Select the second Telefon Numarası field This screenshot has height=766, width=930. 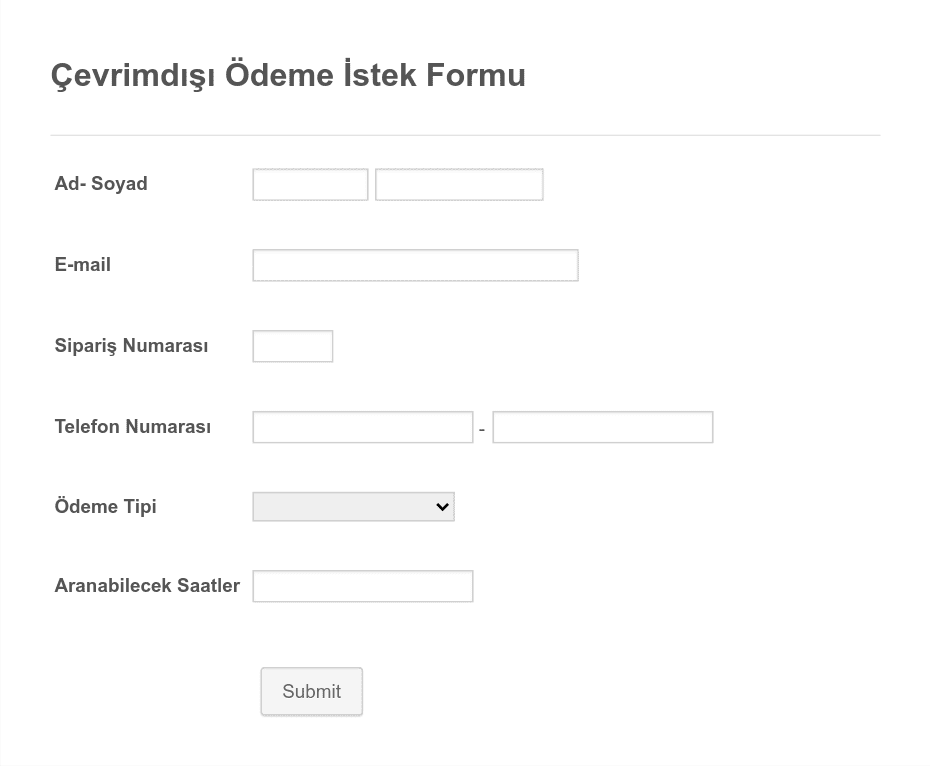[x=603, y=427]
